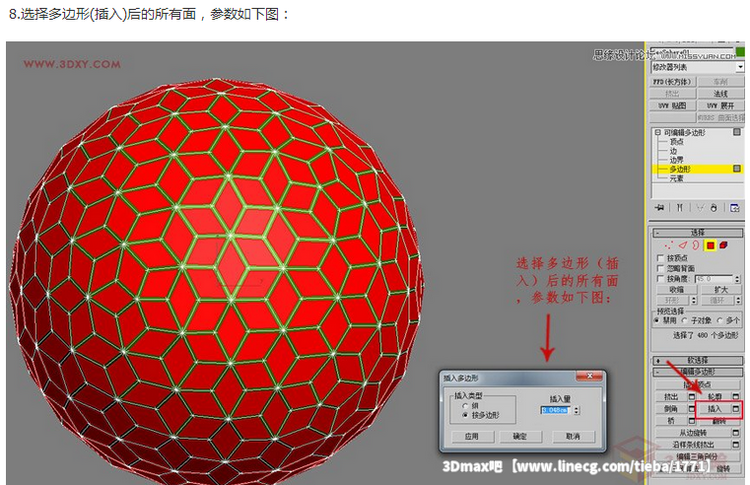Click the 扩大 button
Image resolution: width=750 pixels, height=485 pixels.
721,290
